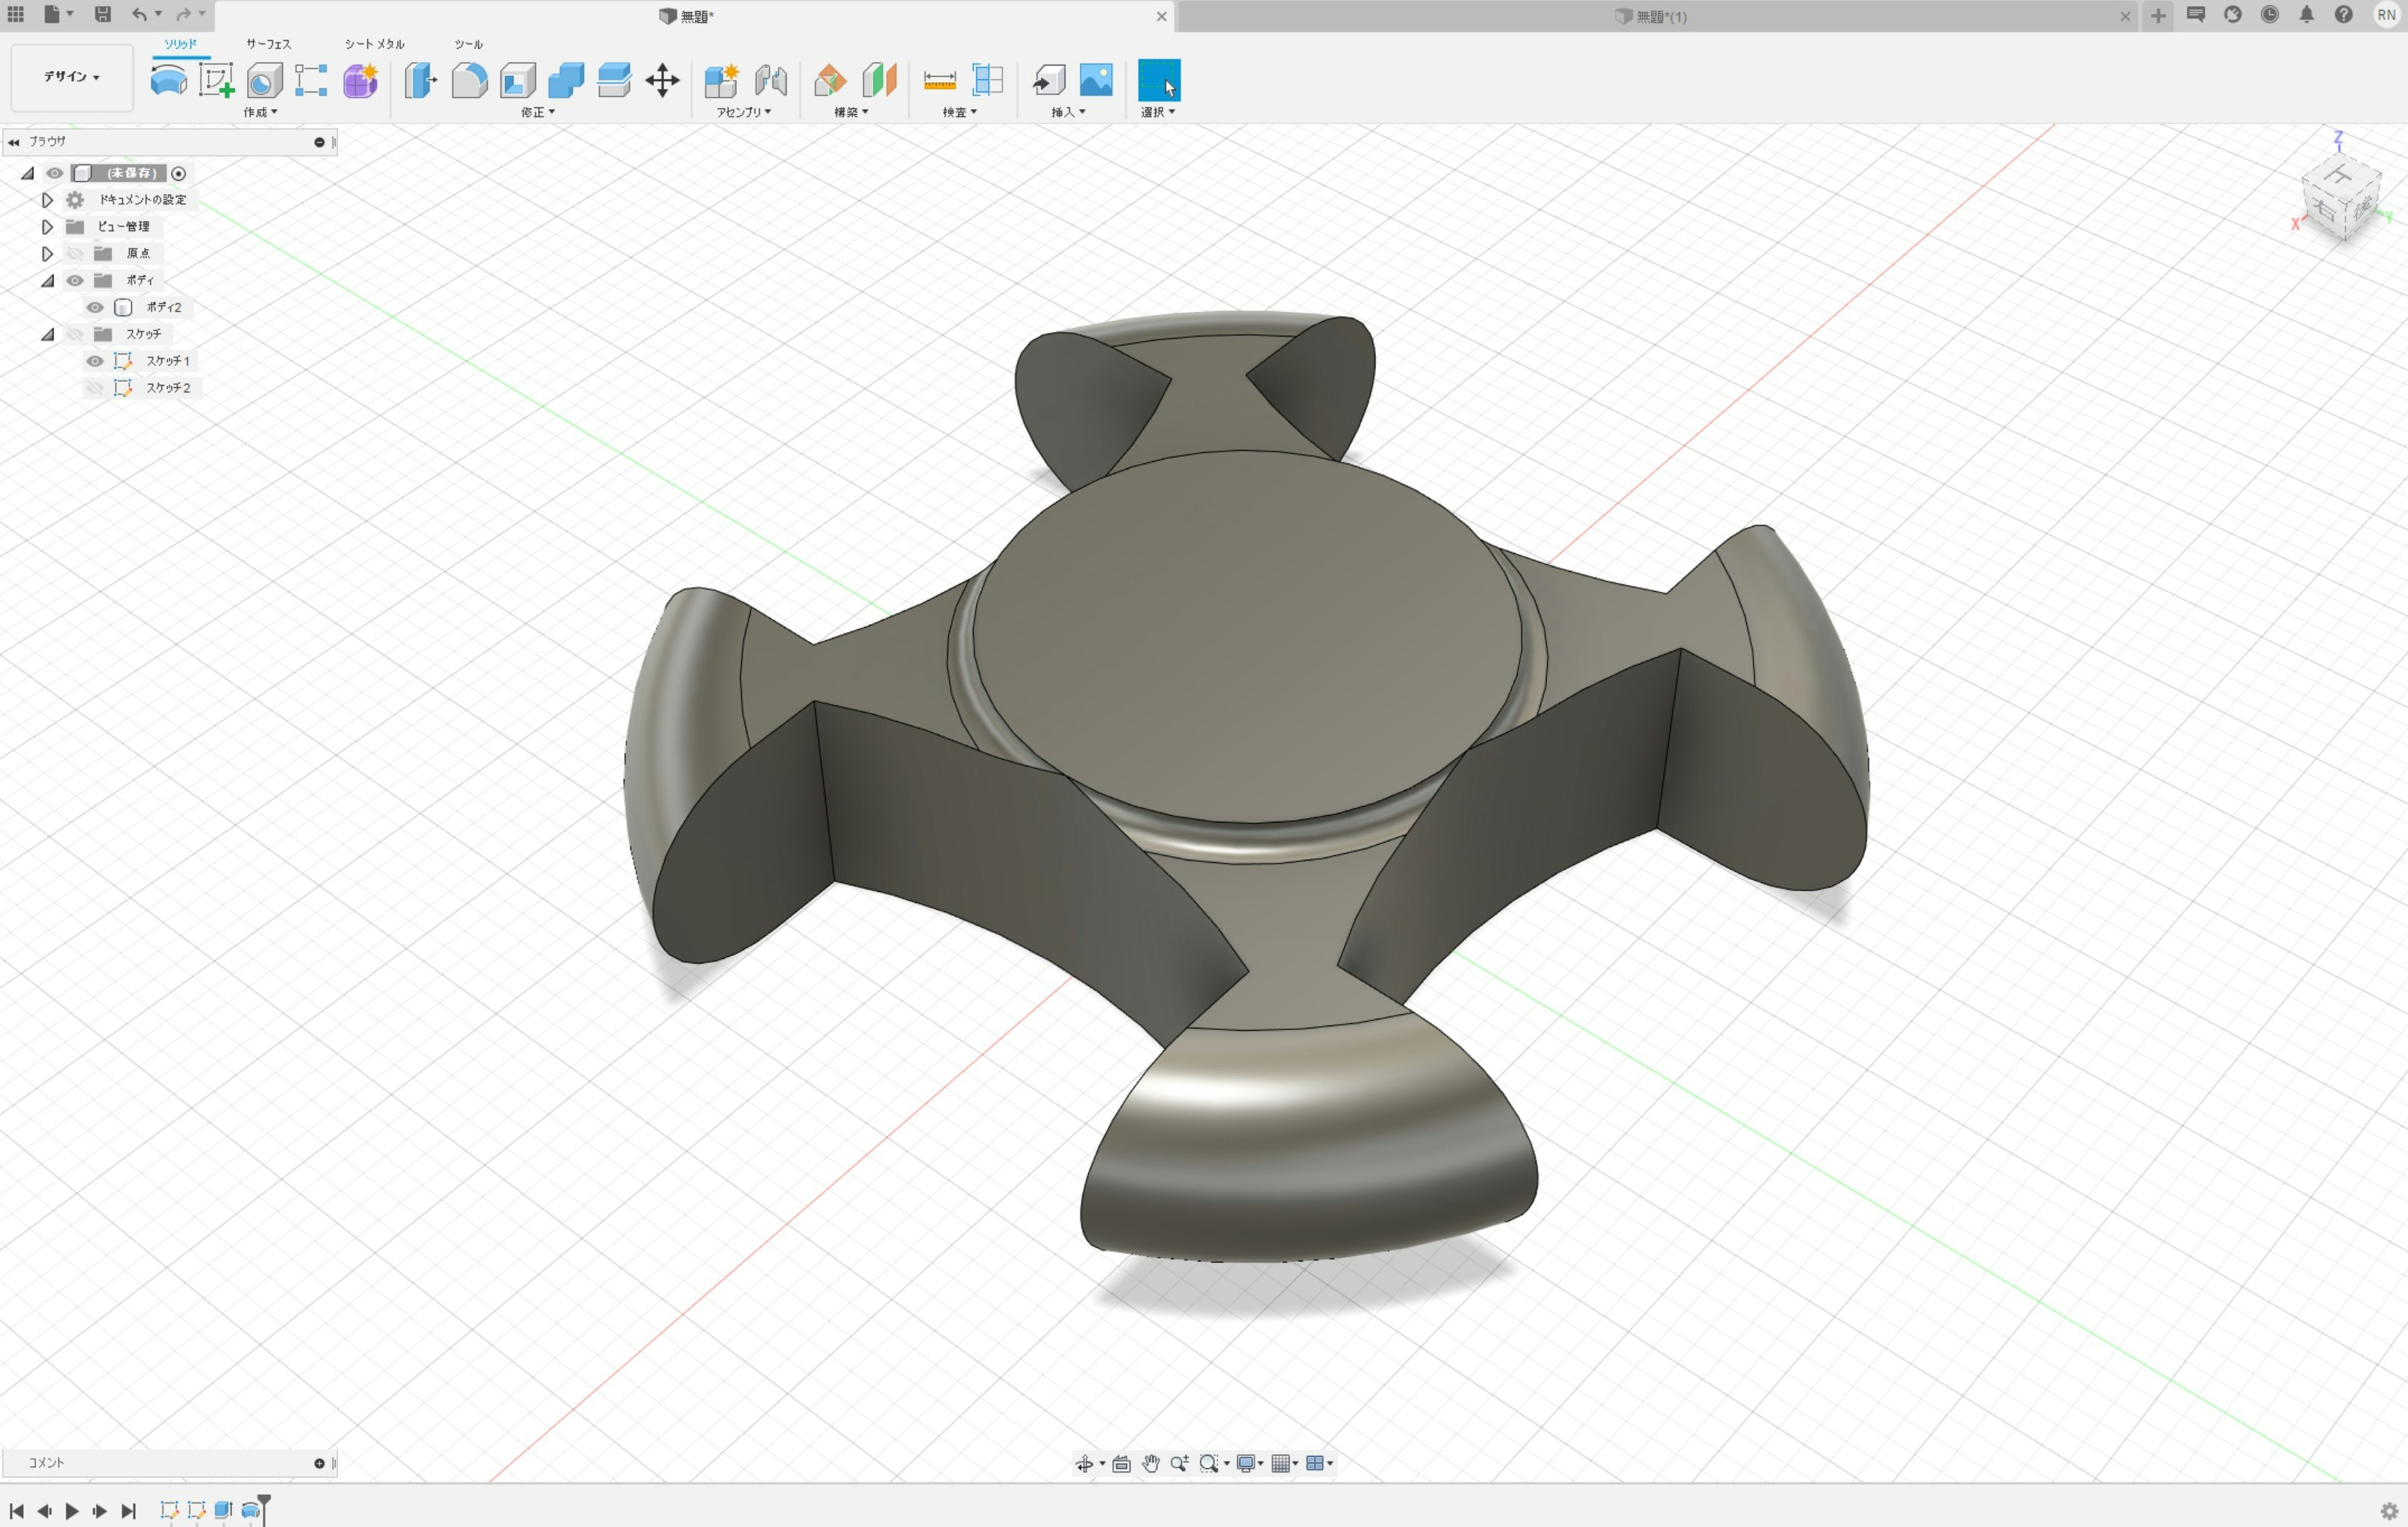Click the Move/Copy cross-arrow icon
The width and height of the screenshot is (2408, 1527).
click(662, 80)
